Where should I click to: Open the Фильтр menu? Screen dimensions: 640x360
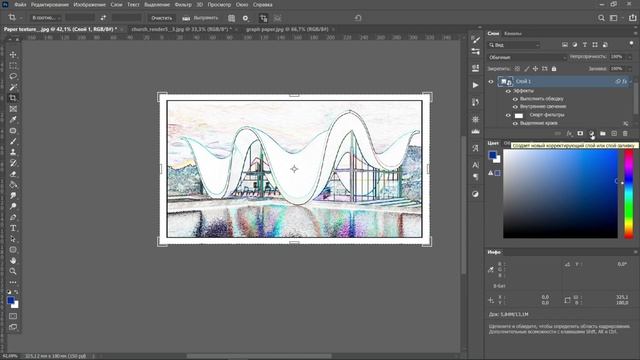[x=183, y=5]
